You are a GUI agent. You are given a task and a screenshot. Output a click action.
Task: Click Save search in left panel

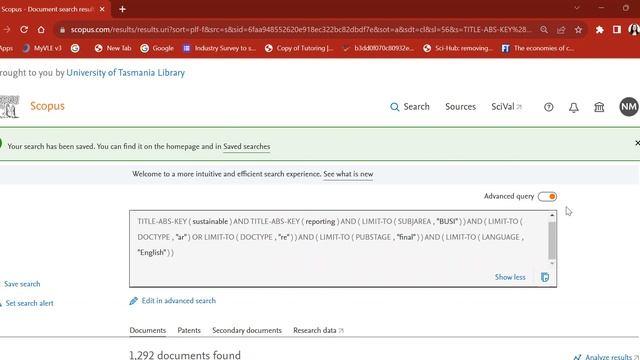(21, 284)
